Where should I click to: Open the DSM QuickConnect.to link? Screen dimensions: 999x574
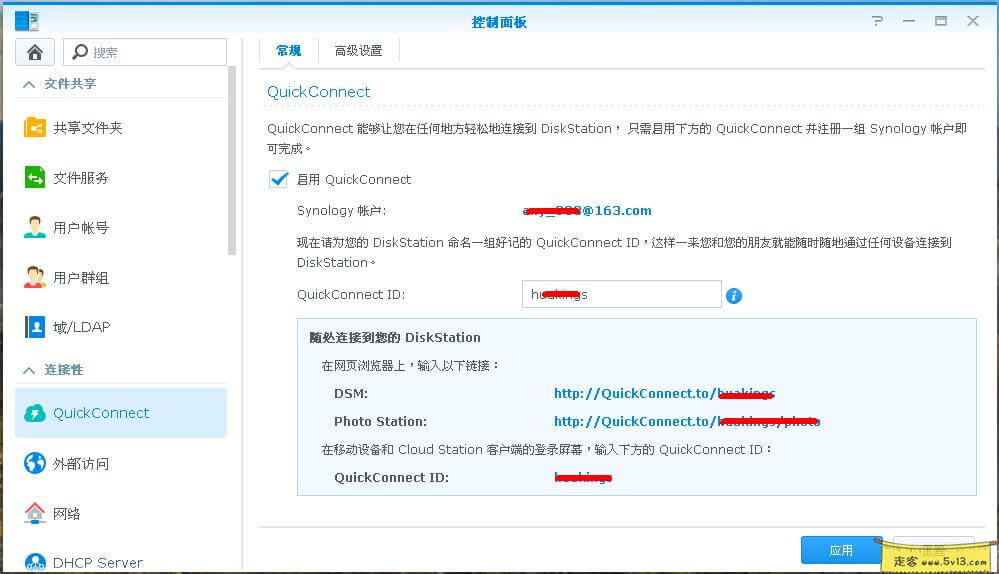(x=665, y=394)
